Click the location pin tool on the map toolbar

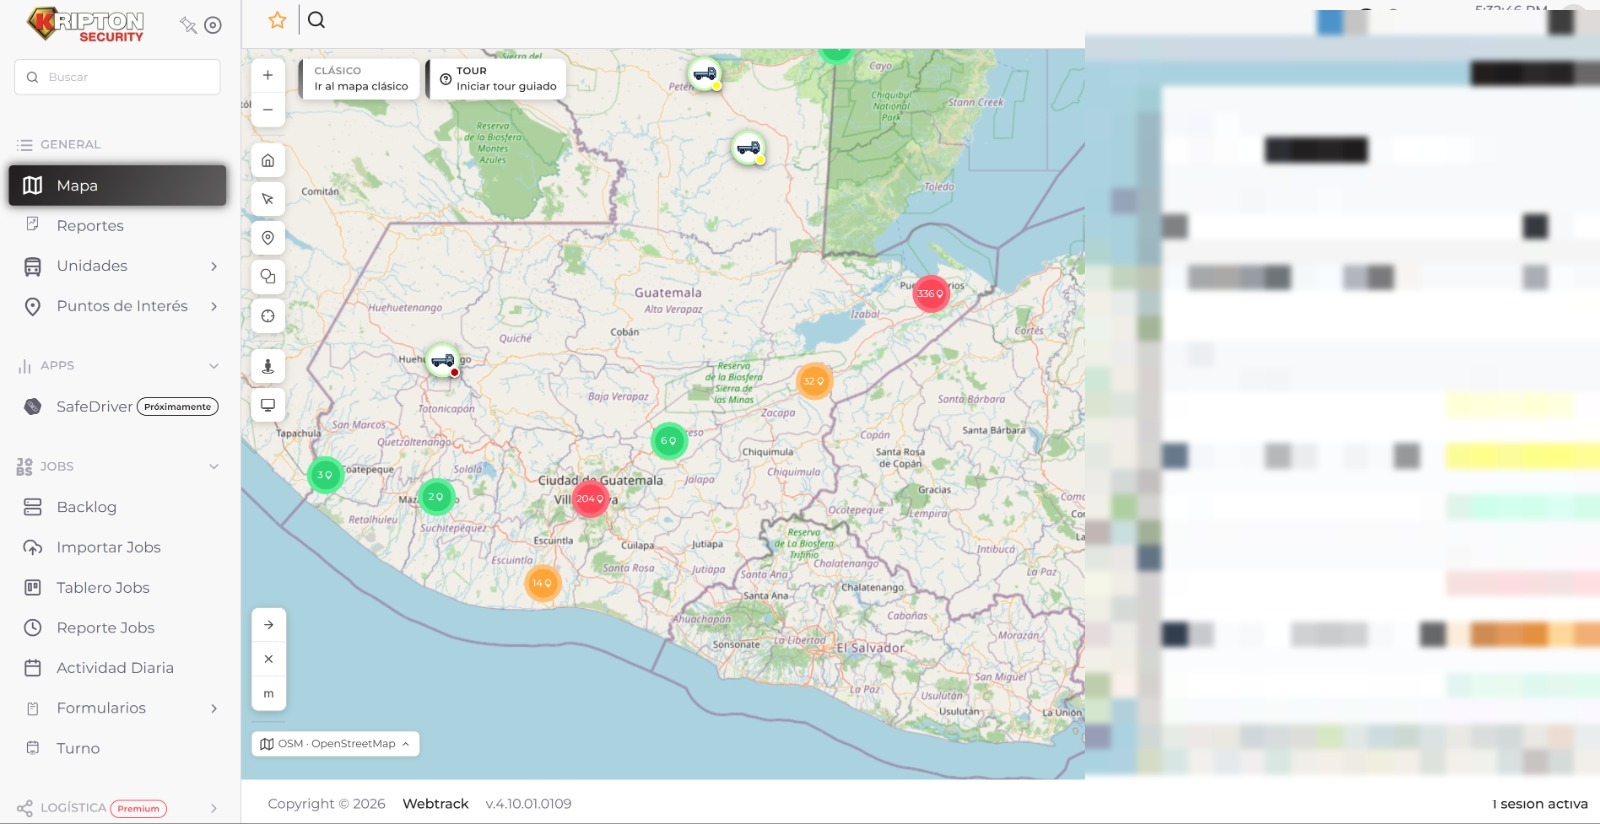pyautogui.click(x=268, y=238)
